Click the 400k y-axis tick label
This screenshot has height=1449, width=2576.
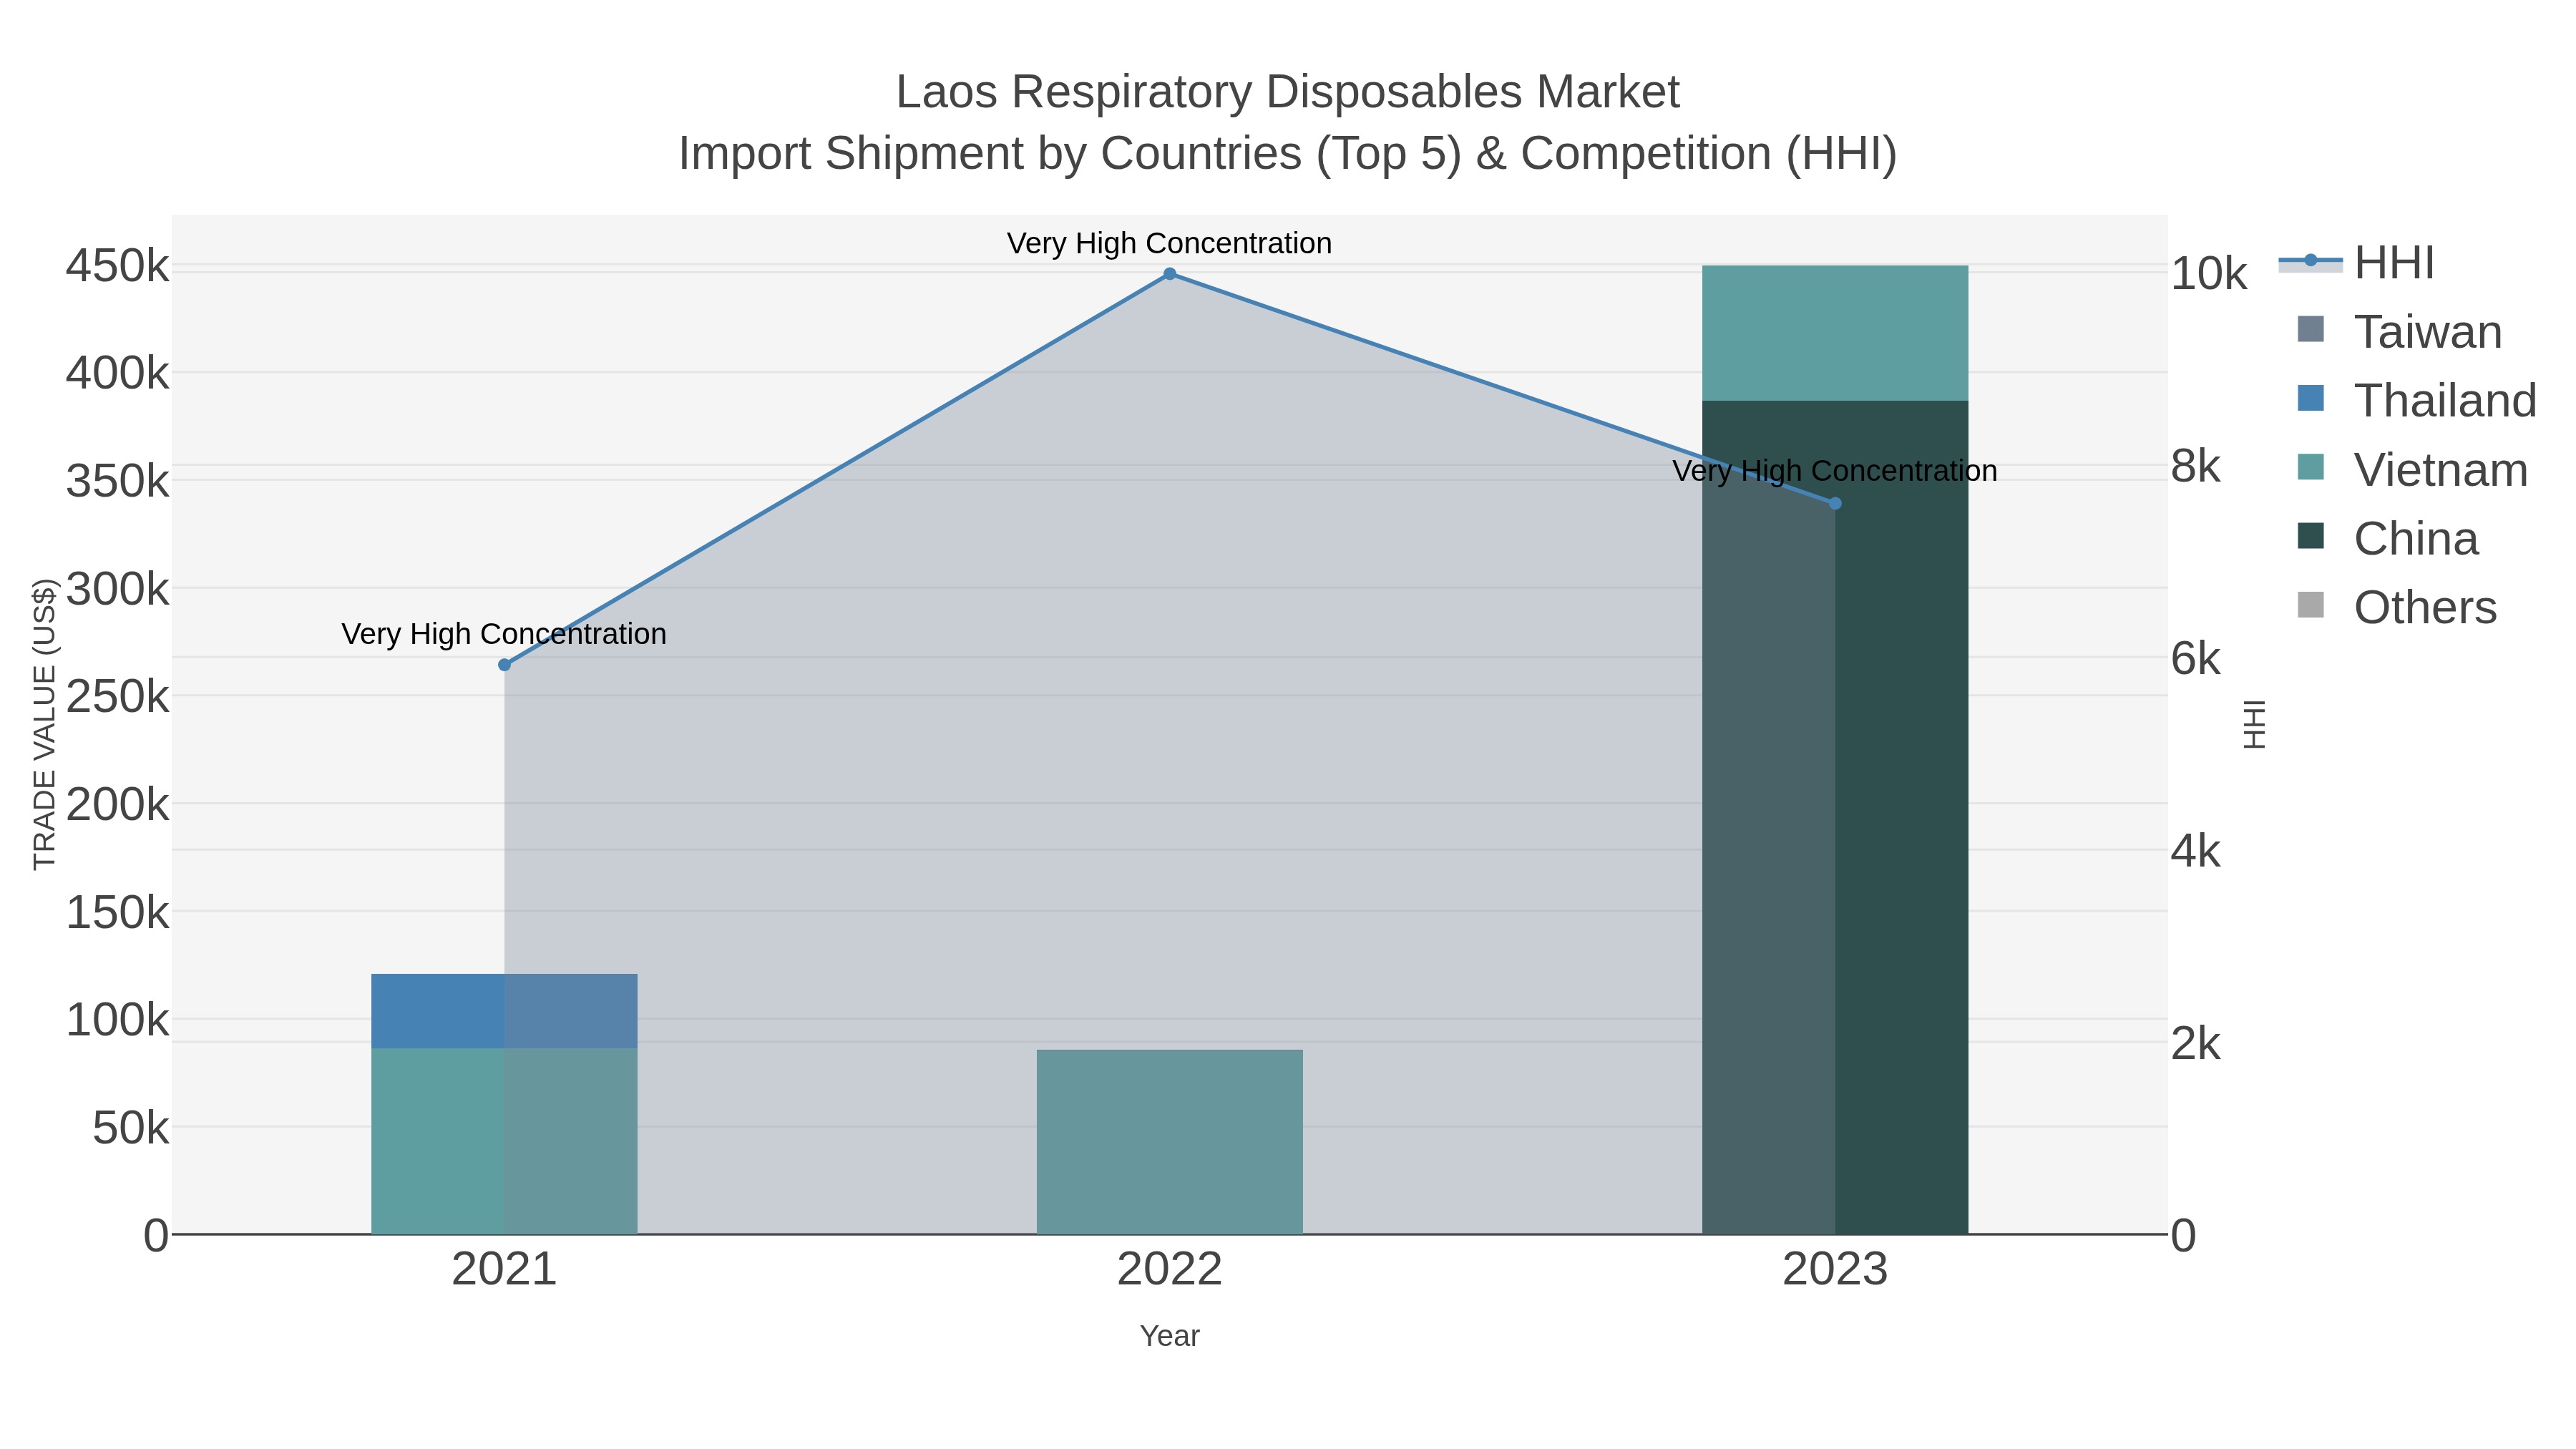[117, 374]
